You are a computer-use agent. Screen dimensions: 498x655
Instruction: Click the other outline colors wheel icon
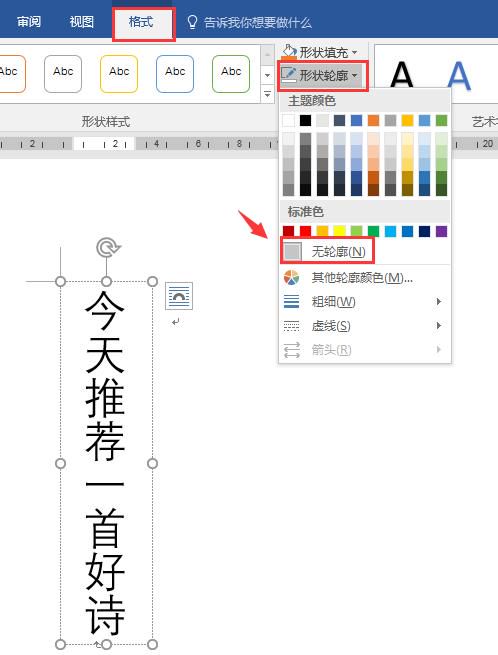pos(291,277)
